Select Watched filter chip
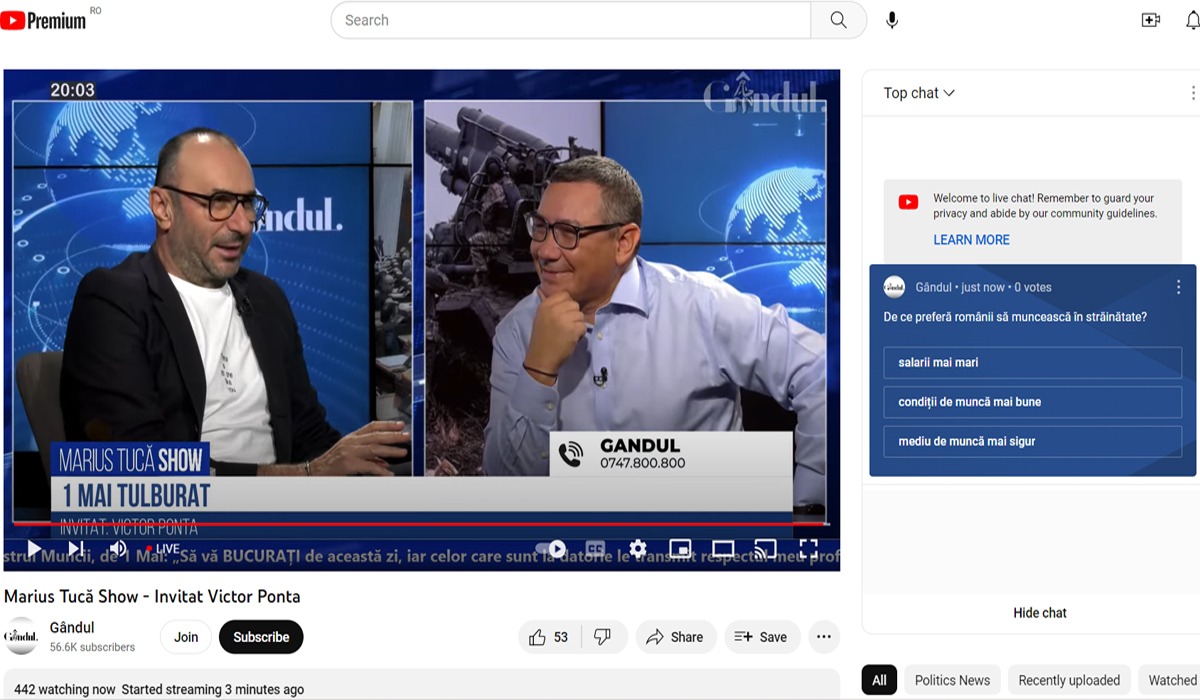The width and height of the screenshot is (1200, 700). 1170,680
